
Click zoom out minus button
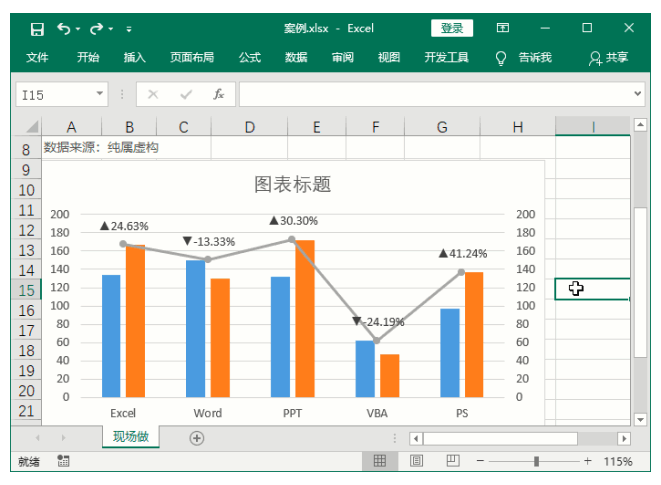pos(480,461)
